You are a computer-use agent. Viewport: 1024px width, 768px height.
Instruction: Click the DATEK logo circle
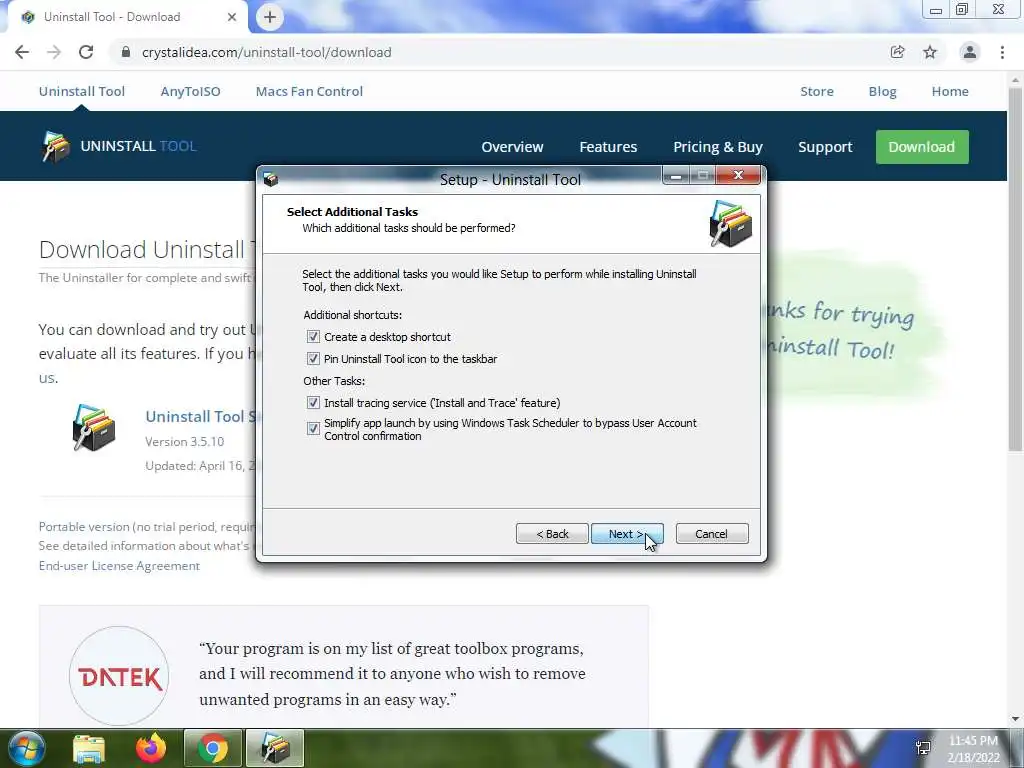click(119, 676)
